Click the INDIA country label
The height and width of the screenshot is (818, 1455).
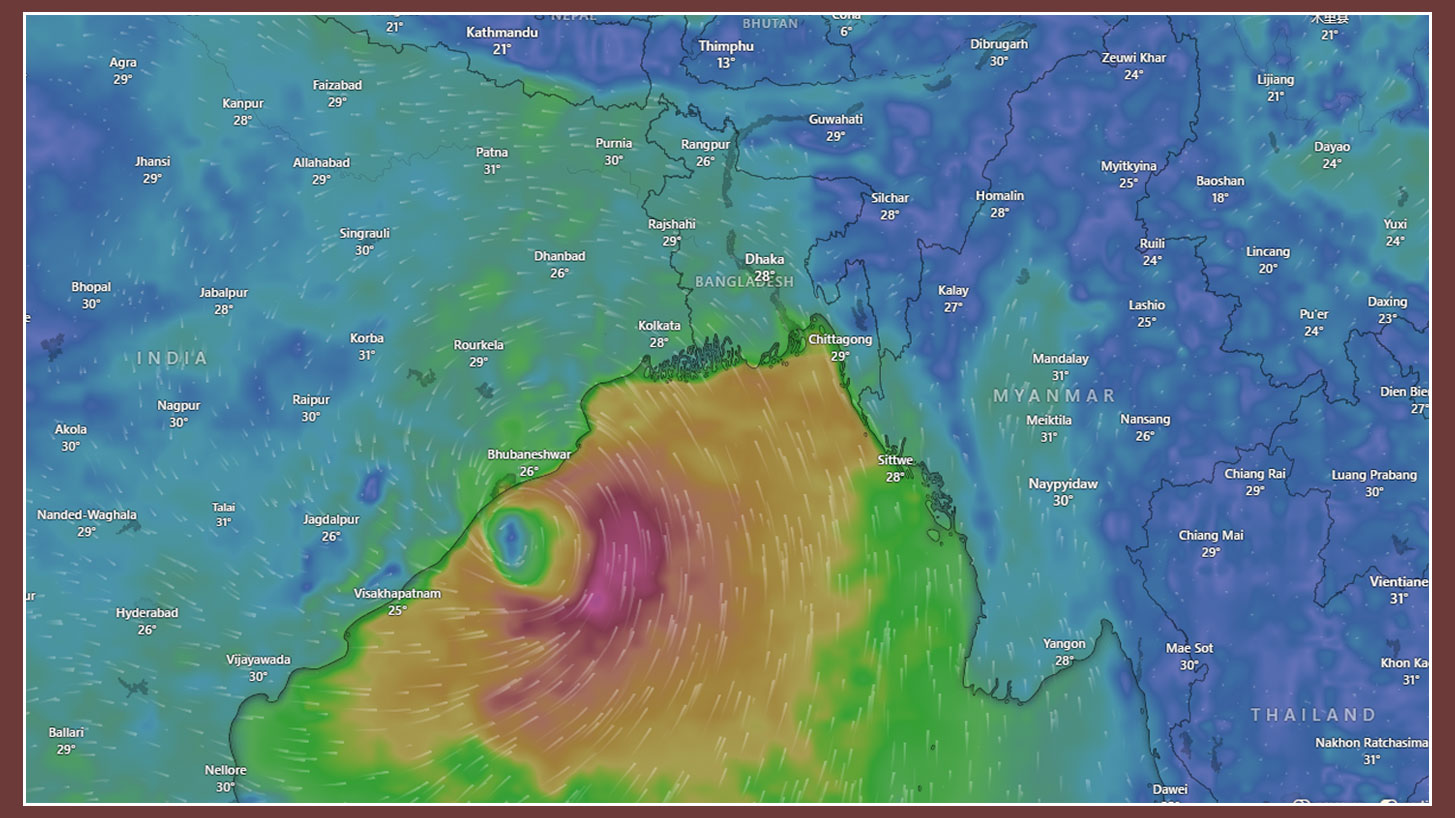(173, 358)
